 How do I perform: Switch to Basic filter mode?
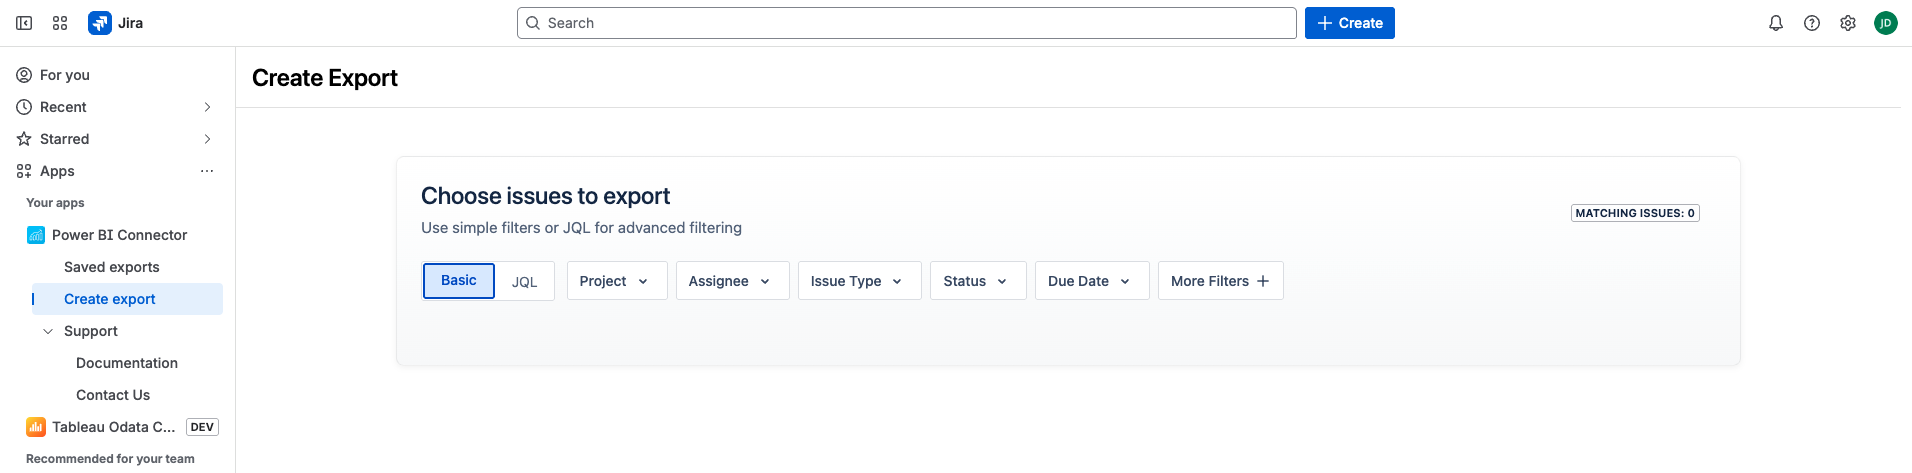[x=459, y=281]
